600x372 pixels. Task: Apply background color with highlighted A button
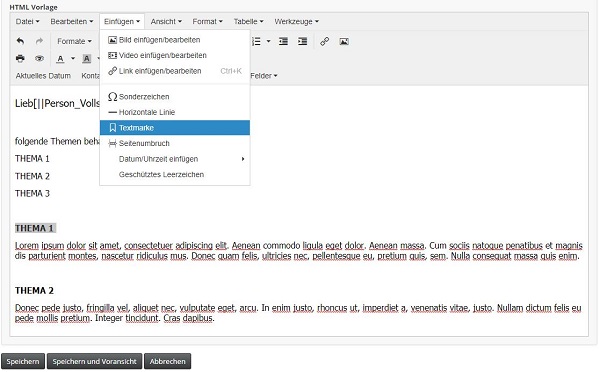(86, 59)
